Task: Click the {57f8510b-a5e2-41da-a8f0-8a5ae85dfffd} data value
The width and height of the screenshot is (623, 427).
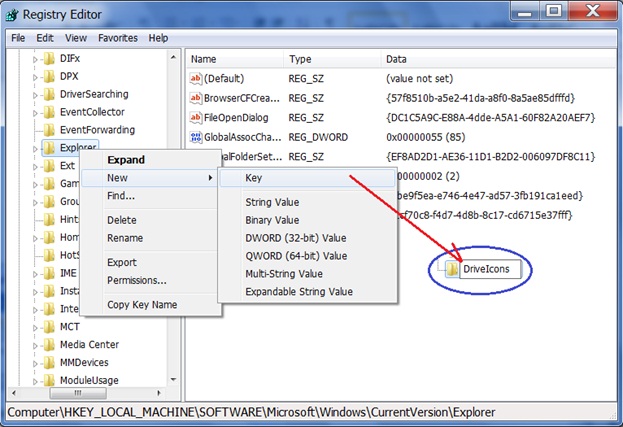Action: 480,98
